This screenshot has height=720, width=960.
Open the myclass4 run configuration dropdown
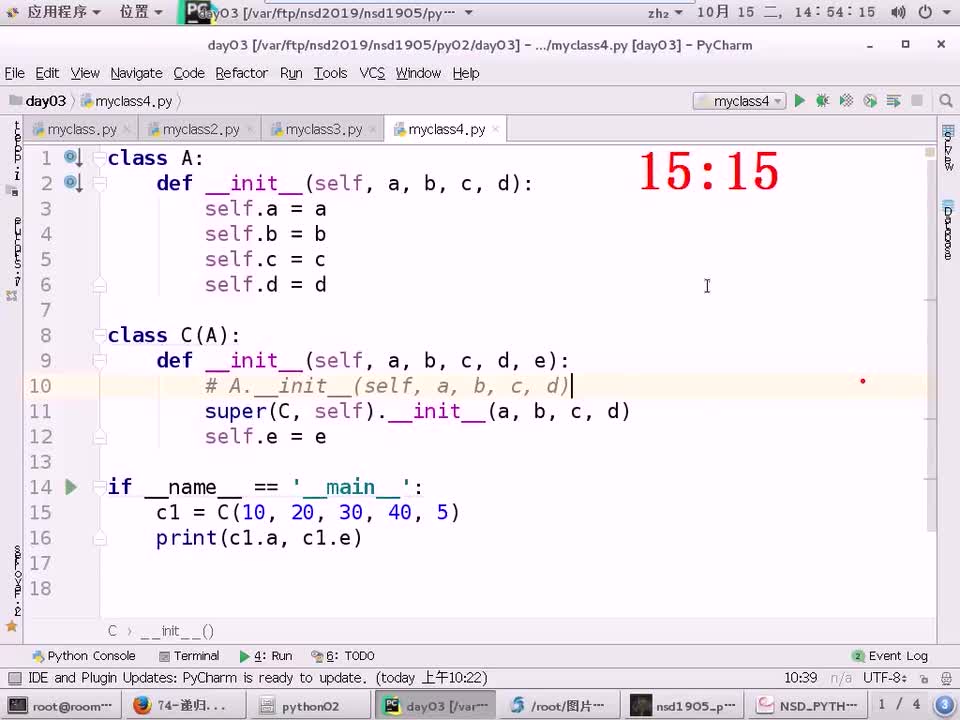(740, 101)
